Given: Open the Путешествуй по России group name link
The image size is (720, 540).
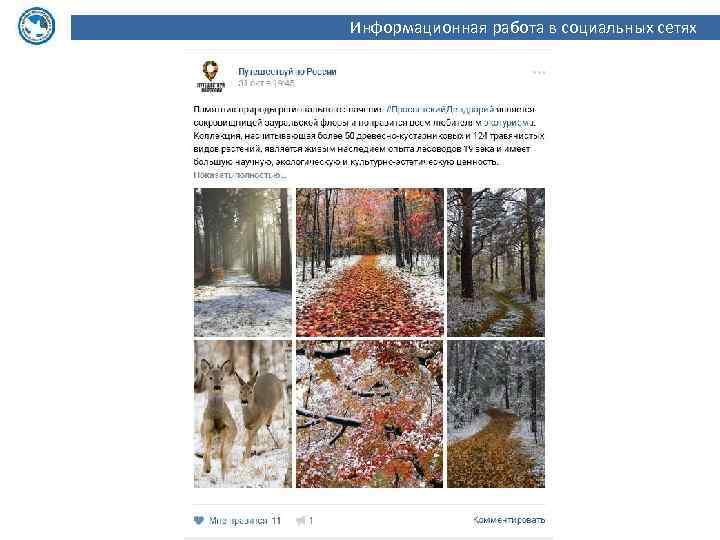Looking at the screenshot, I should 287,72.
